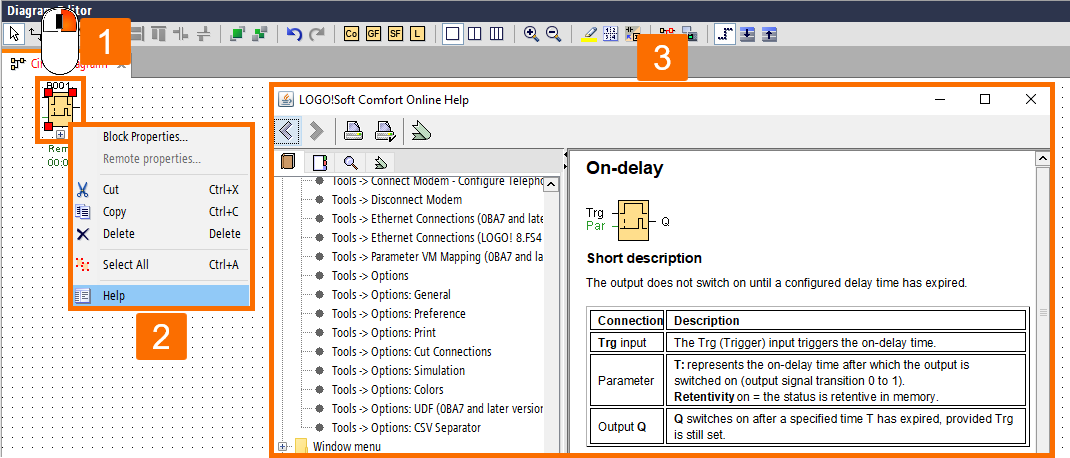Open Tools -> Options: Preference topic
This screenshot has height=458, width=1070.
pos(399,314)
